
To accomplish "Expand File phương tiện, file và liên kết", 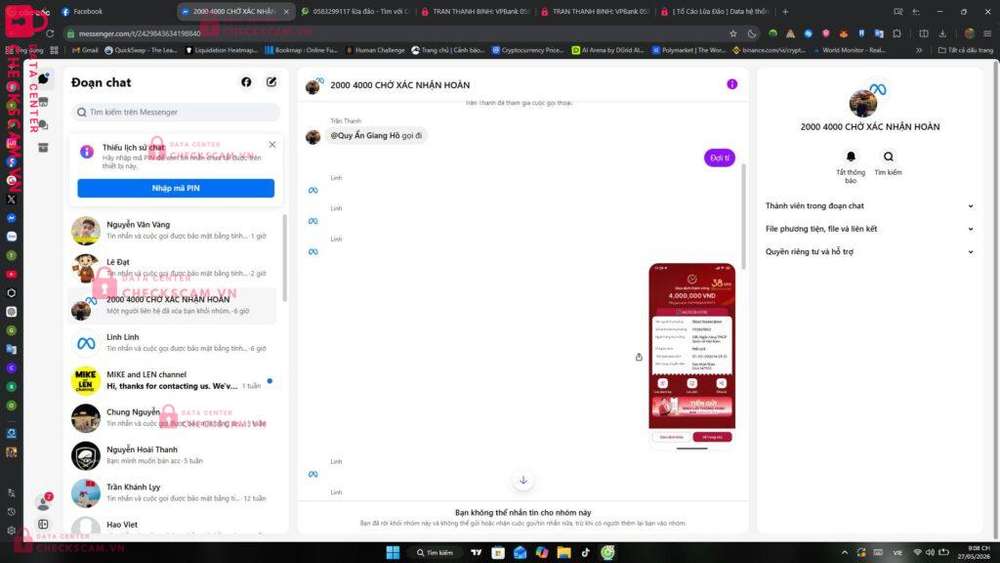I will tap(870, 229).
